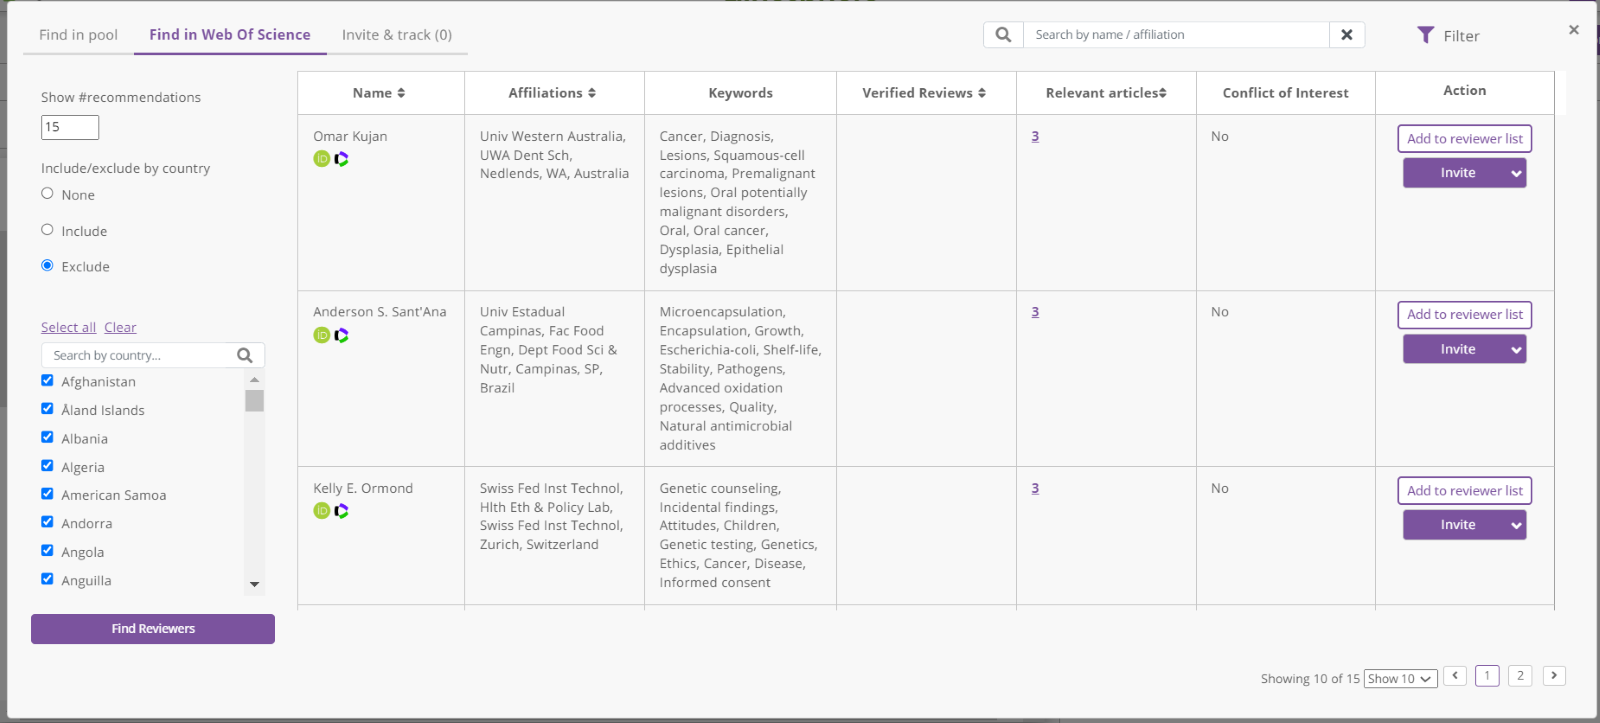Image resolution: width=1600 pixels, height=723 pixels.
Task: Uncheck Algeria checkbox
Action: click(x=47, y=465)
